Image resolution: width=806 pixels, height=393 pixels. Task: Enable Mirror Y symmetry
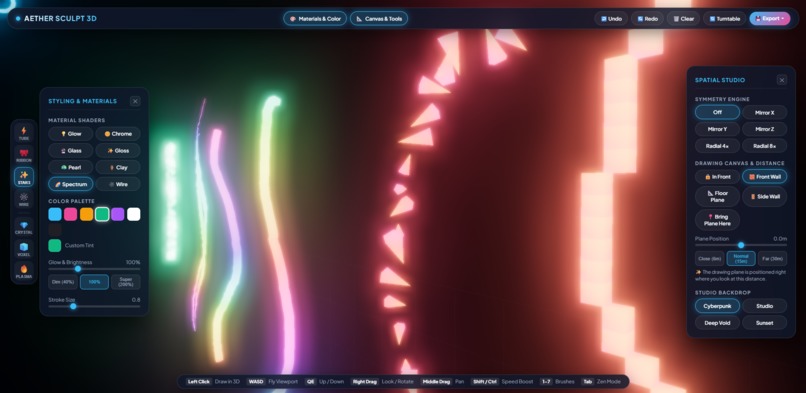718,129
